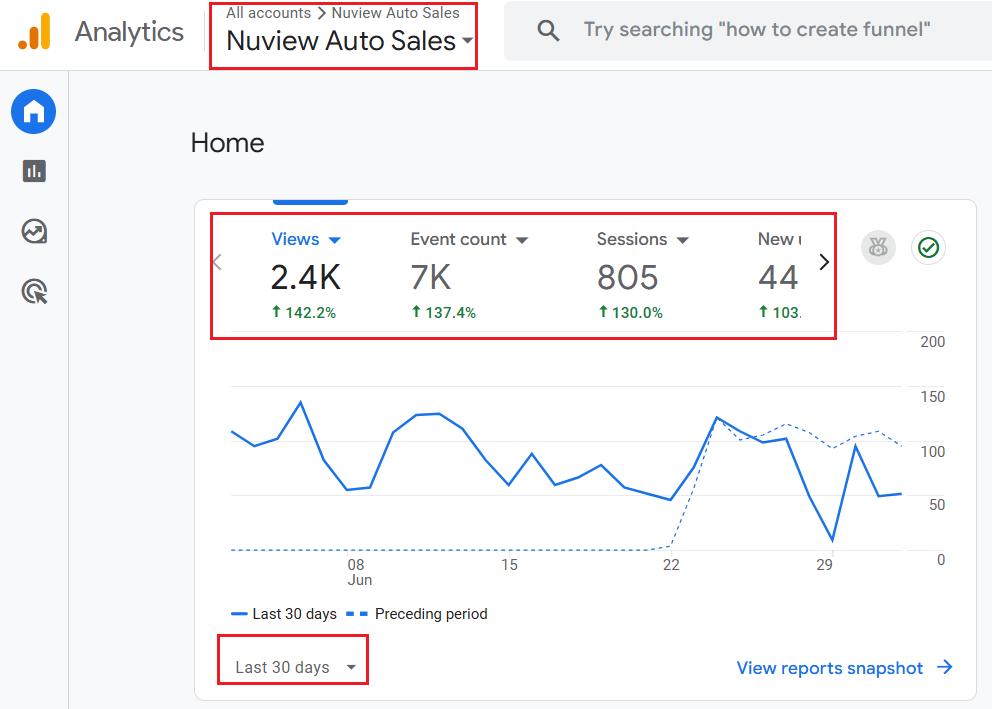Screen dimensions: 992x709
Task: Click the Google Analytics logo
Action: [33, 32]
